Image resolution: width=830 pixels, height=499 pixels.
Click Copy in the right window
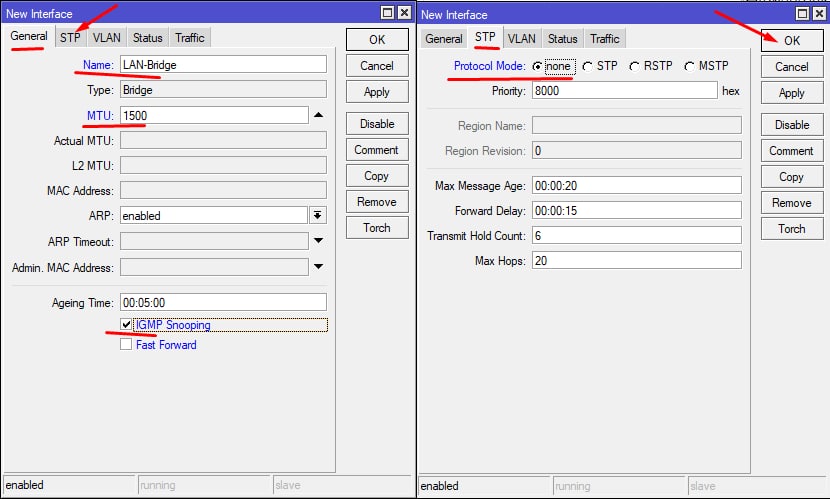[792, 177]
